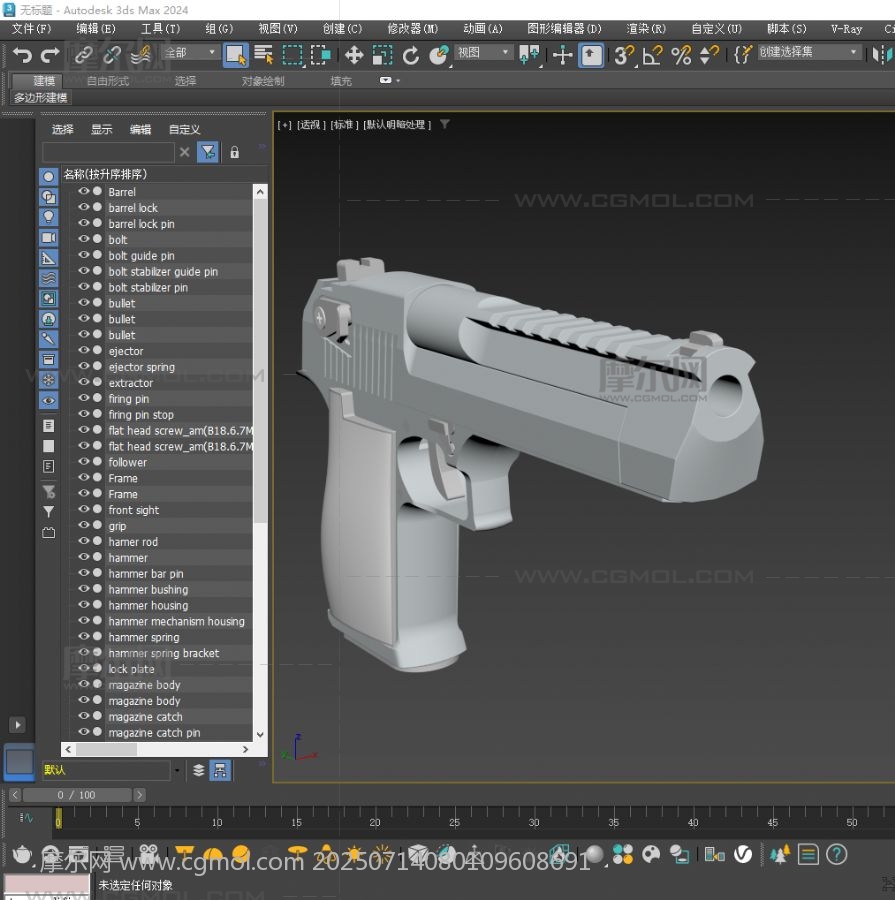This screenshot has height=900, width=895.
Task: Toggle the Percent Snap button
Action: (681, 55)
